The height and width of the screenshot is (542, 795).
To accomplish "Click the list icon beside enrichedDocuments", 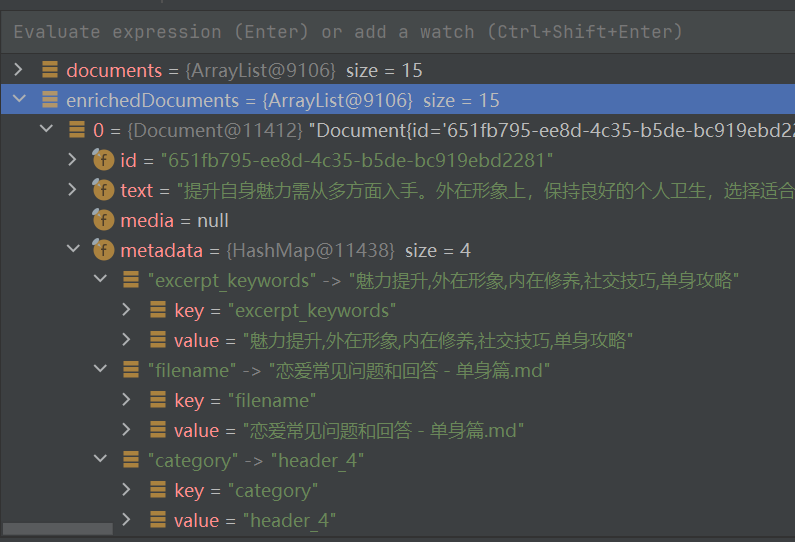I will pos(50,99).
